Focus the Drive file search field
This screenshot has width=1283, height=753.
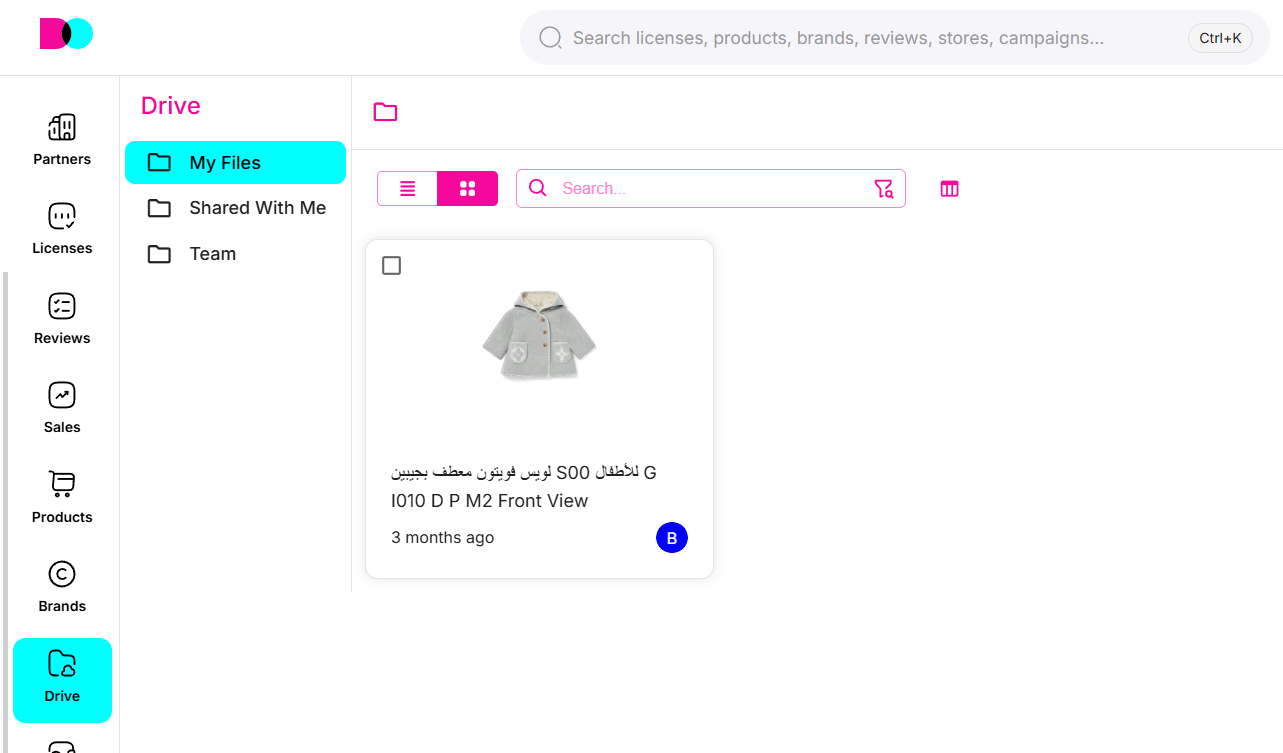711,188
